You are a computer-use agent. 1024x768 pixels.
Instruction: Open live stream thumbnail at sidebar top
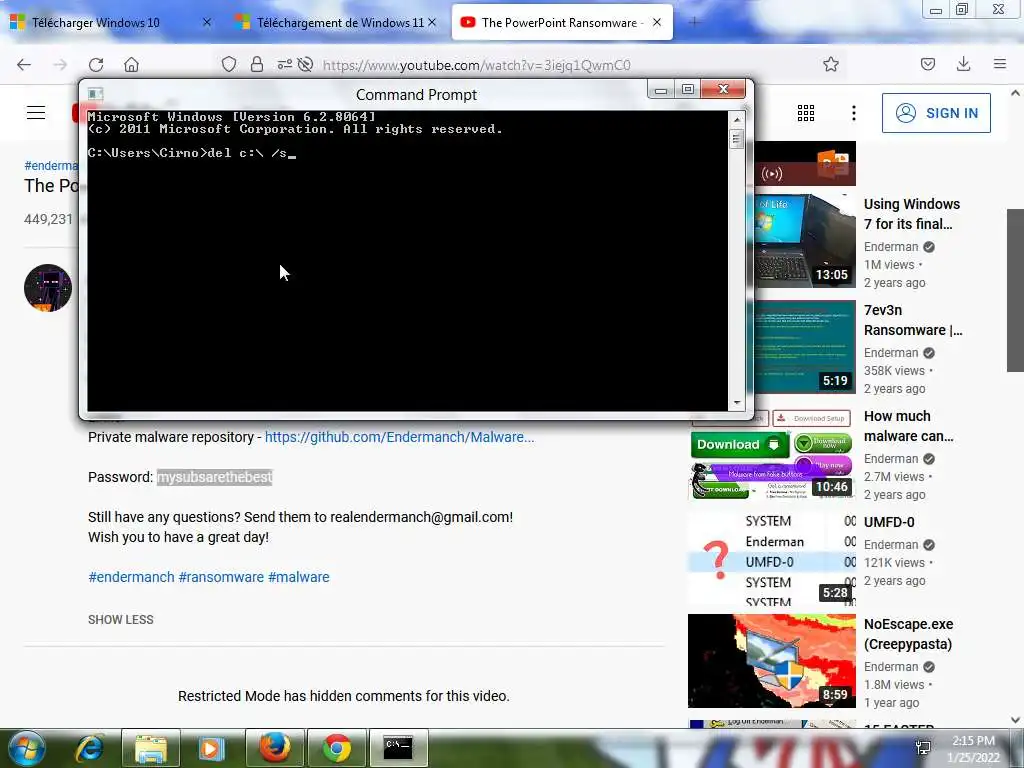(805, 163)
